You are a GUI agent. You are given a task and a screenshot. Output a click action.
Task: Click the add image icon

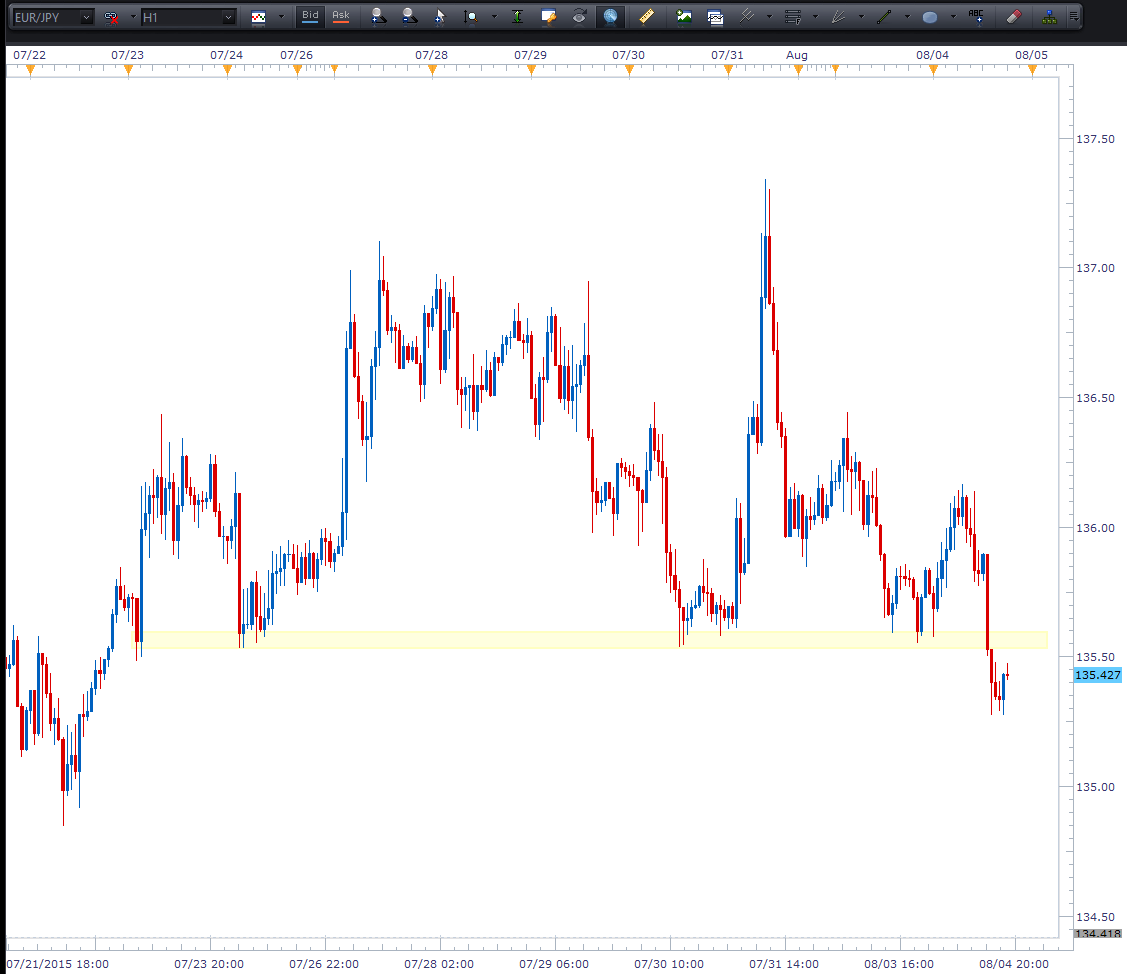coord(684,17)
